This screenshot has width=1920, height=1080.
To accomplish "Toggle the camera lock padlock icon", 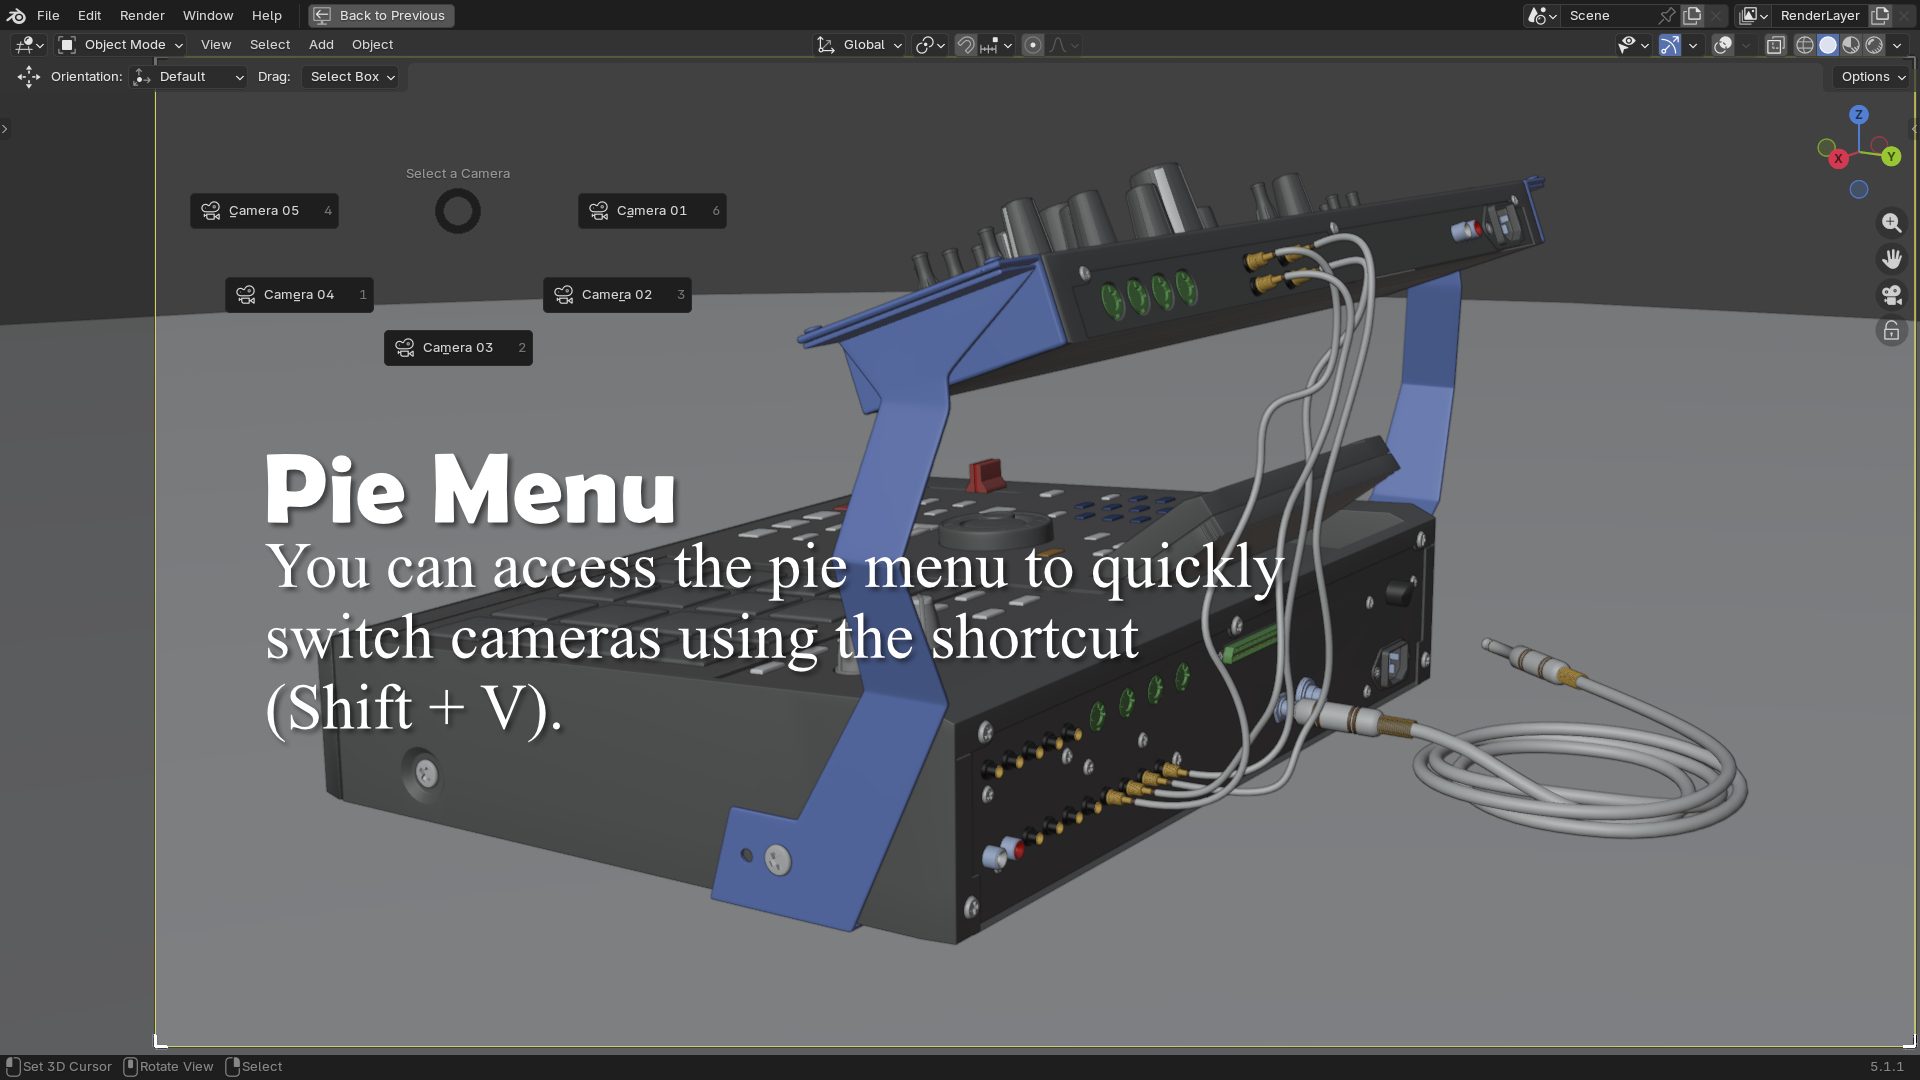I will click(1891, 331).
